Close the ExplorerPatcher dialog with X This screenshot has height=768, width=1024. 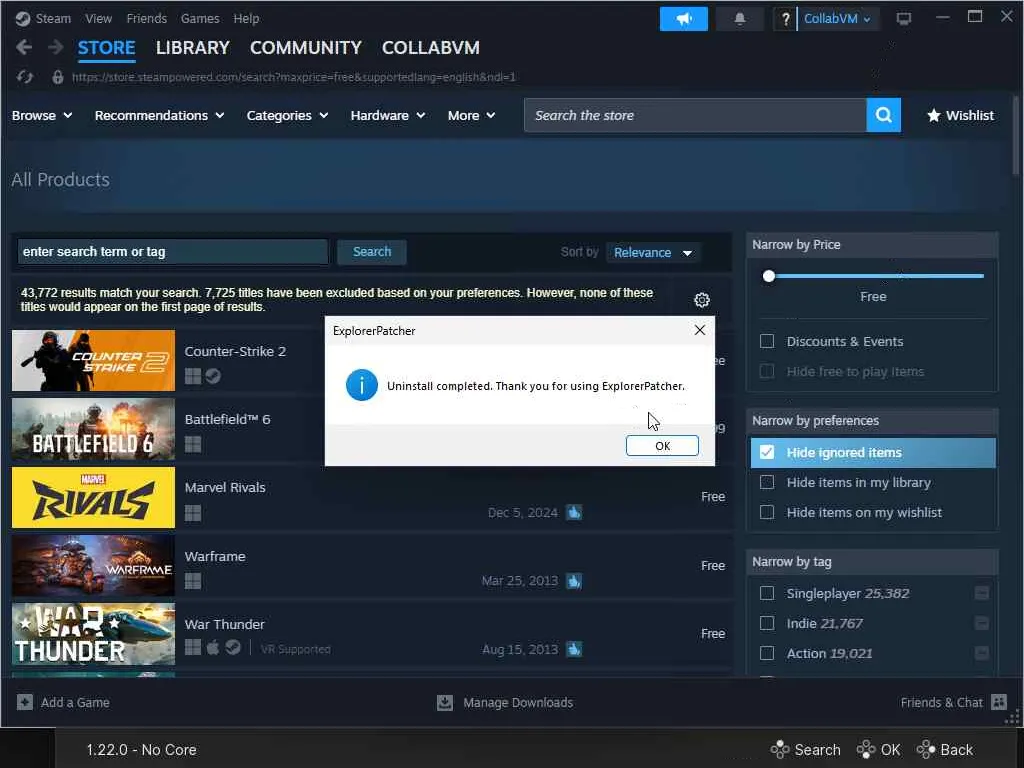point(699,330)
